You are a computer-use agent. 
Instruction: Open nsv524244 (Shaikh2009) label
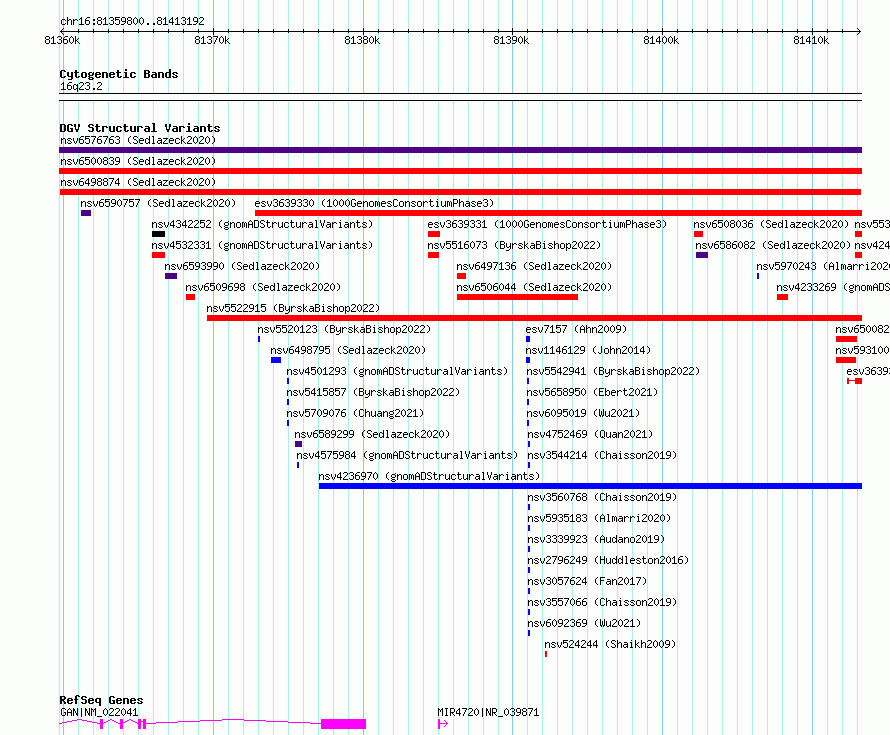coord(610,644)
